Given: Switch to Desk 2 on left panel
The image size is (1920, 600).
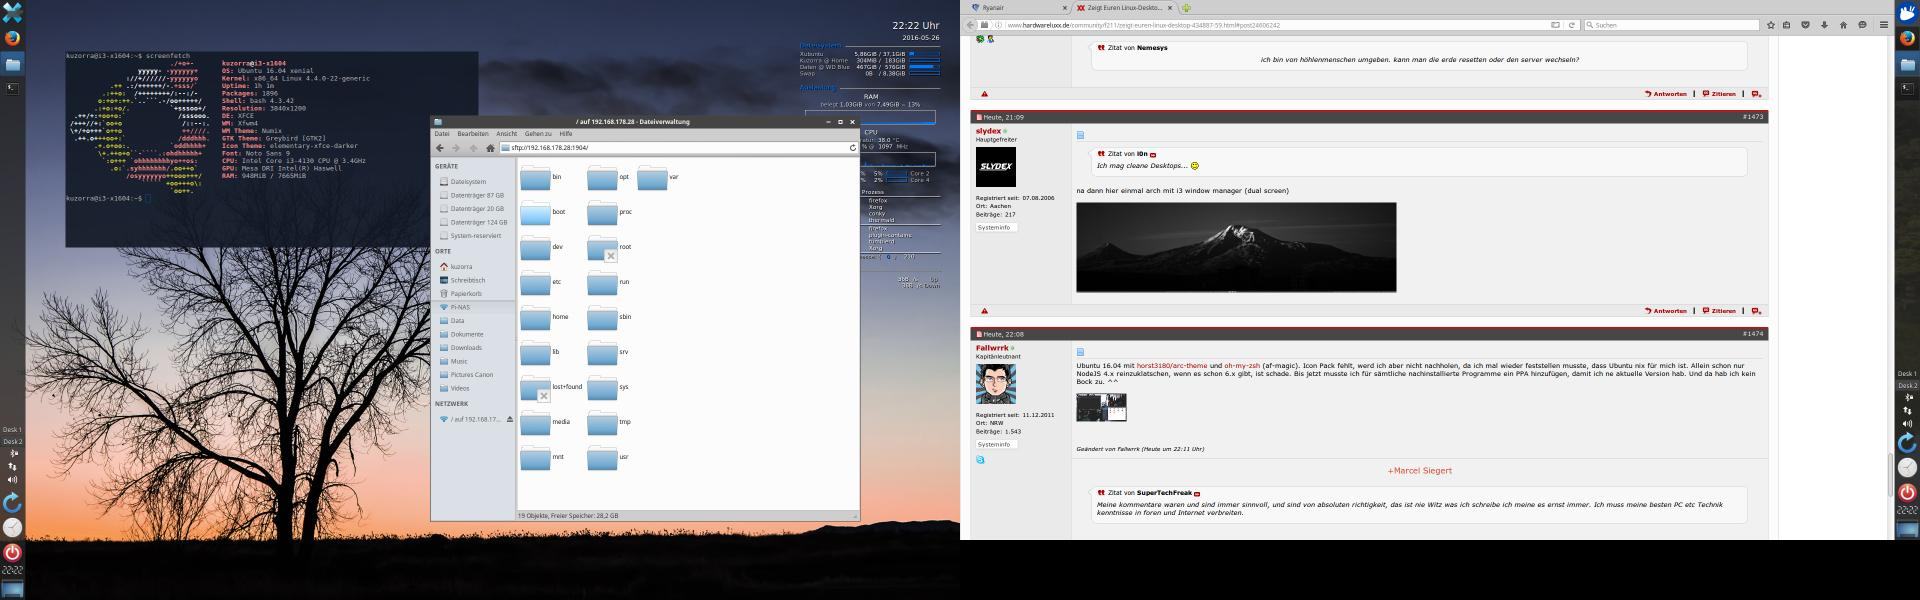Looking at the screenshot, I should pos(12,441).
